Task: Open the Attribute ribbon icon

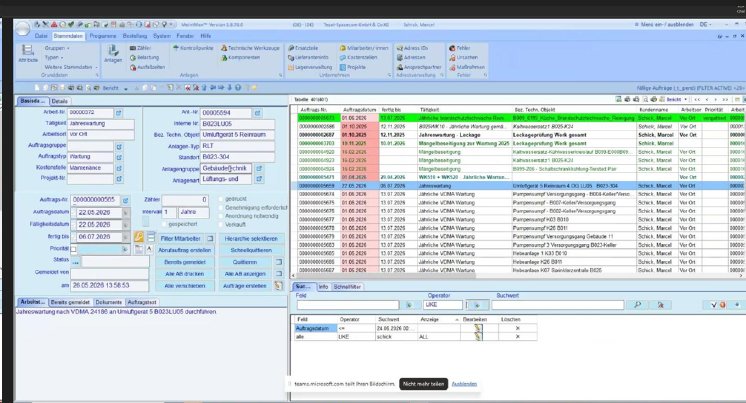Action: point(28,53)
